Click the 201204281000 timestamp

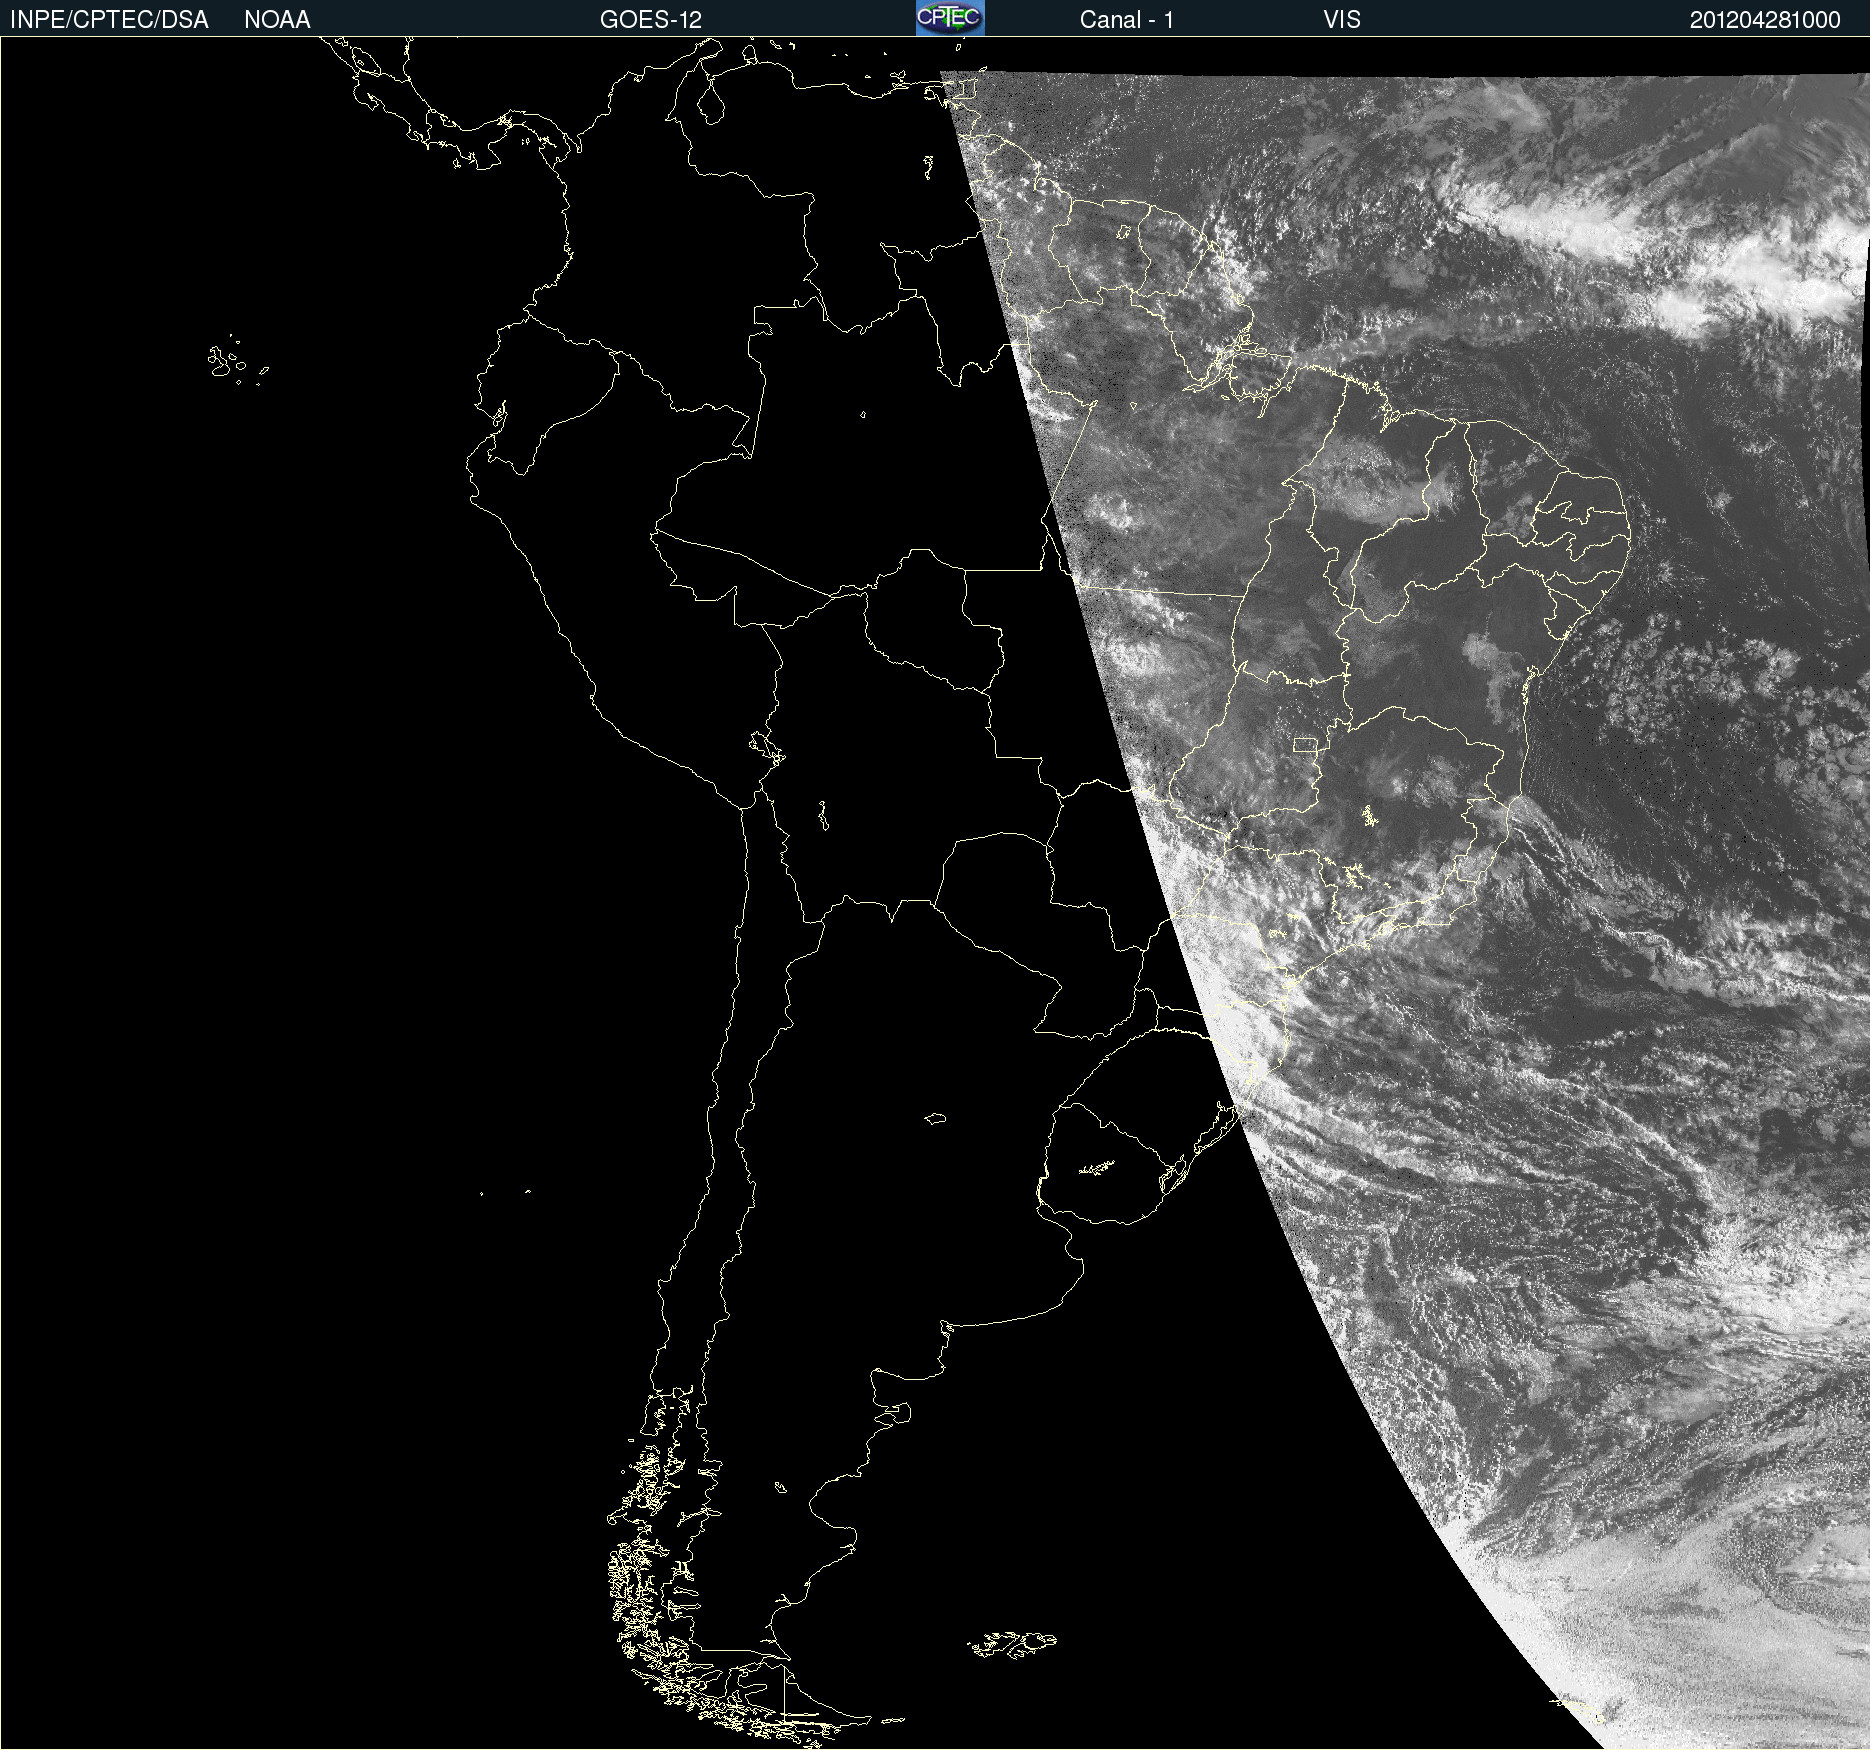[x=1765, y=20]
